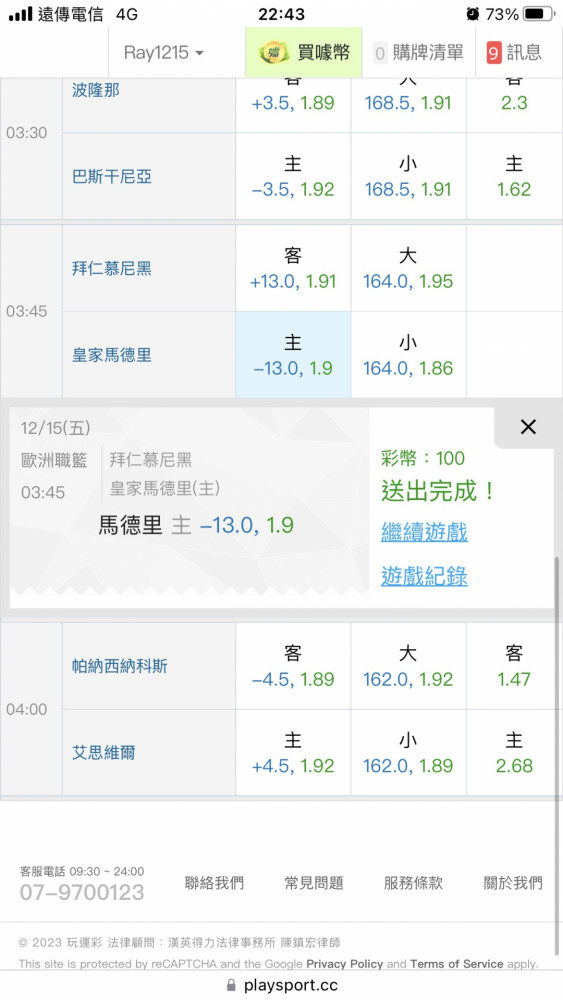Open the Google Privacy Policy link
The image size is (563, 1000).
(x=345, y=964)
